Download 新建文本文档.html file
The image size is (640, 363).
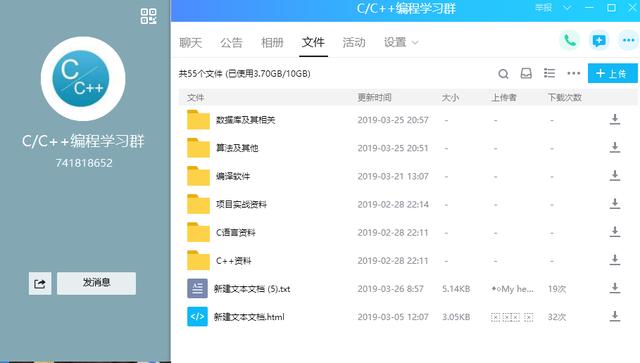pos(615,316)
